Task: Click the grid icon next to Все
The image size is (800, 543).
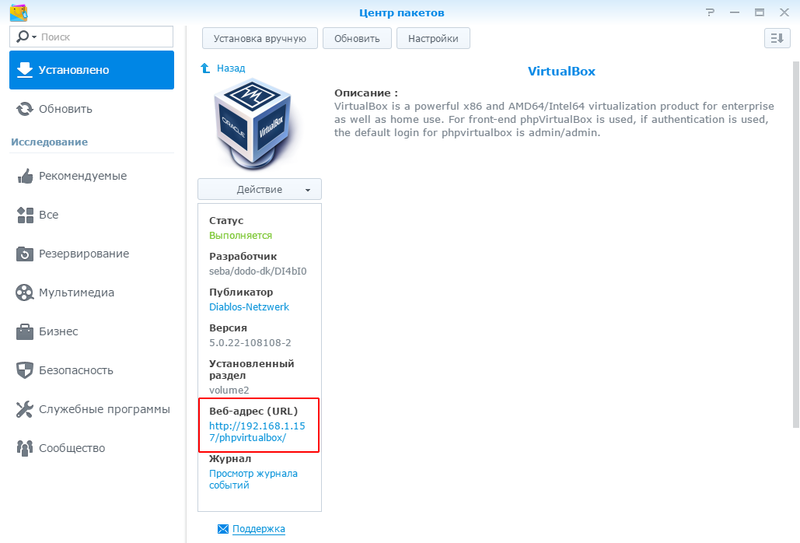Action: (x=25, y=215)
